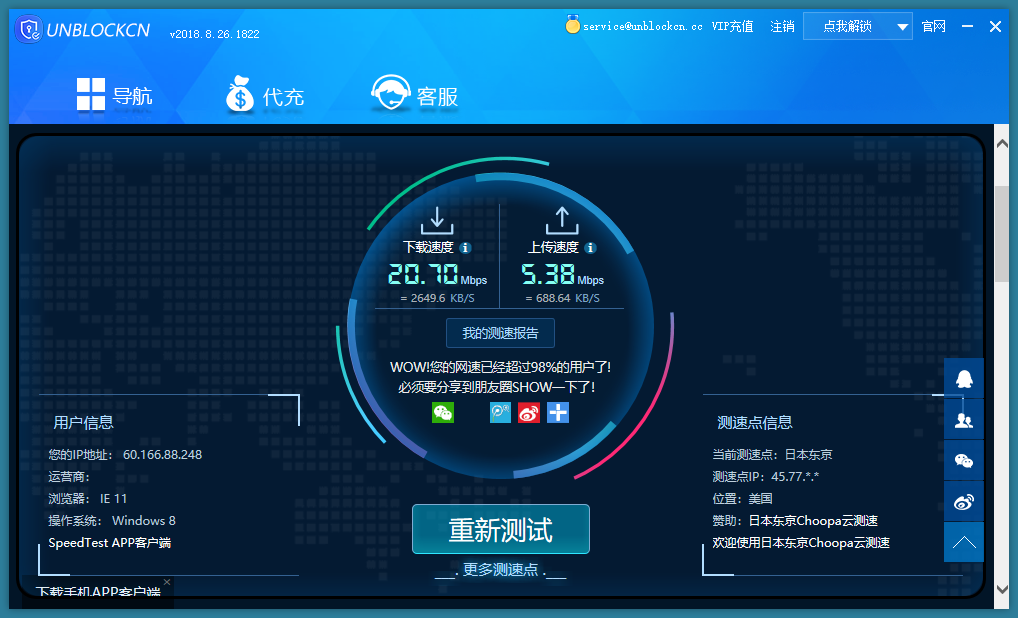Click the download speed info icon

(465, 247)
